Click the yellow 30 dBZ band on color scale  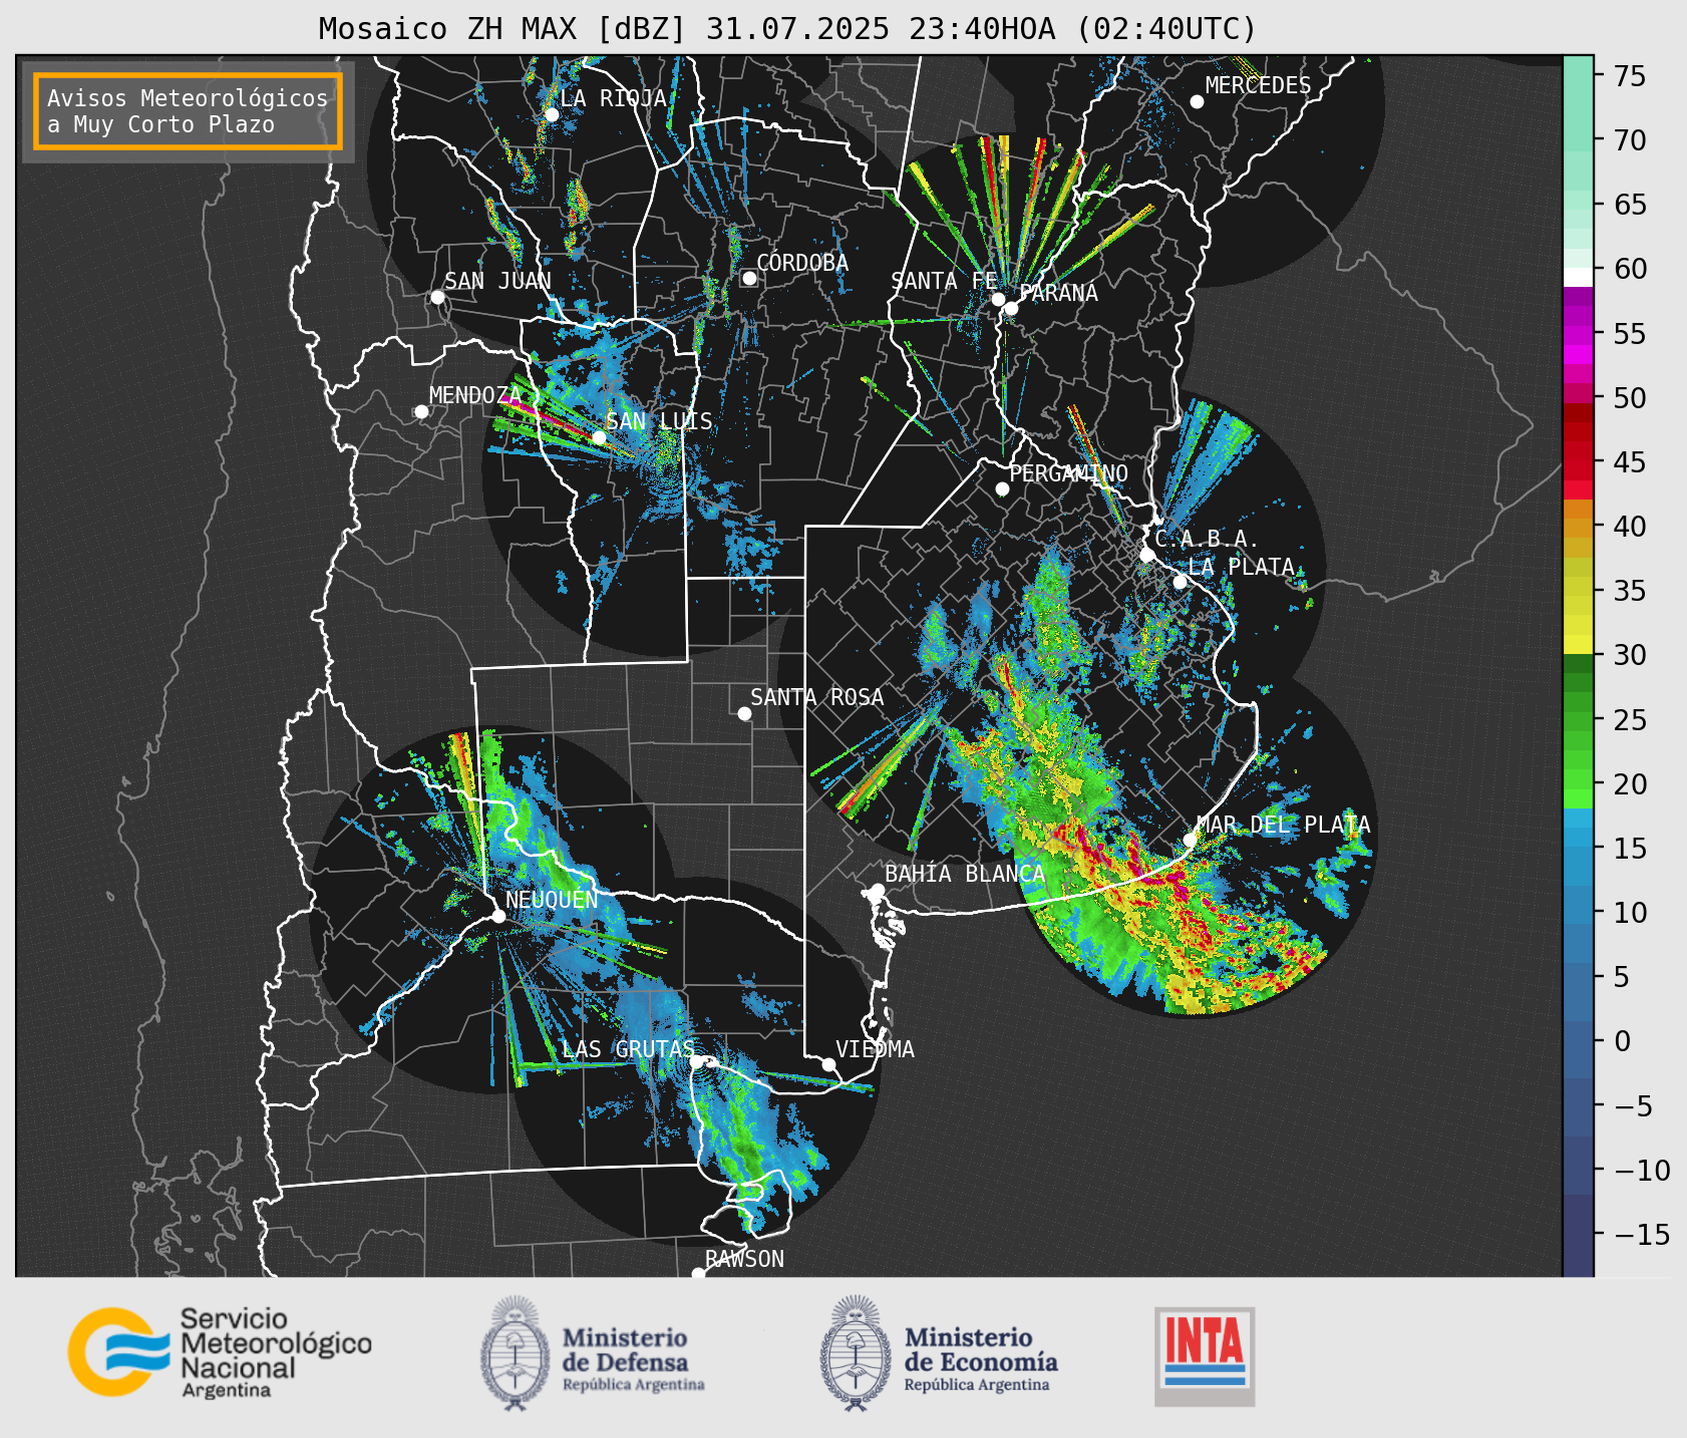click(x=1578, y=645)
